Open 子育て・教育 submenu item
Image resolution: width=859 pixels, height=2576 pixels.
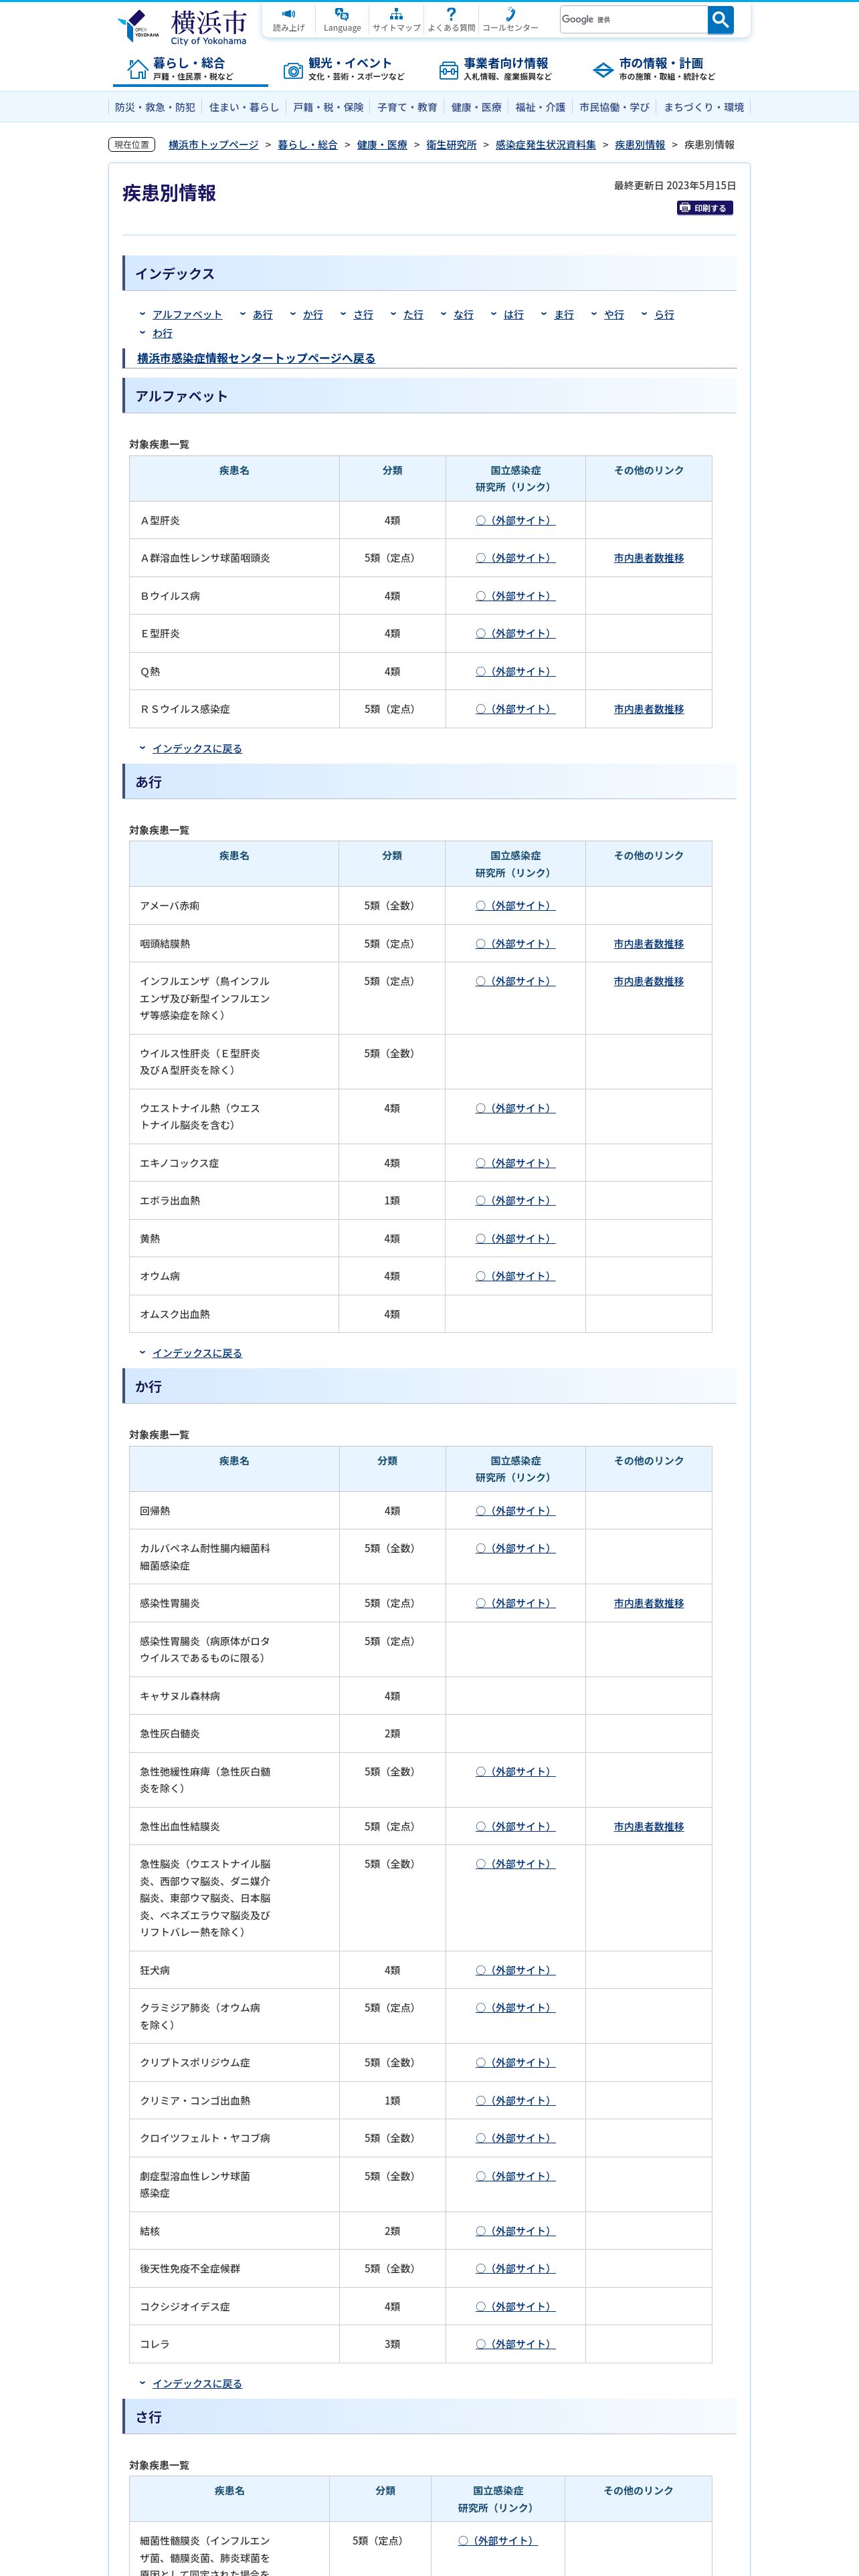[x=407, y=107]
